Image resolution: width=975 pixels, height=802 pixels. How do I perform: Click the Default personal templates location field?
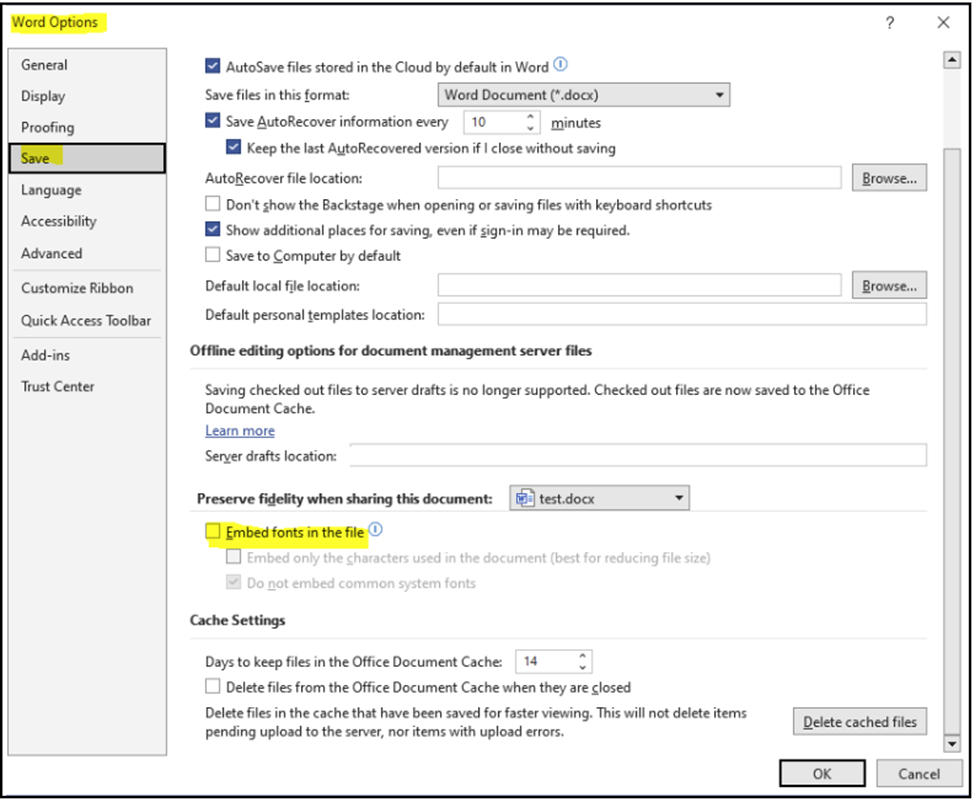point(682,315)
